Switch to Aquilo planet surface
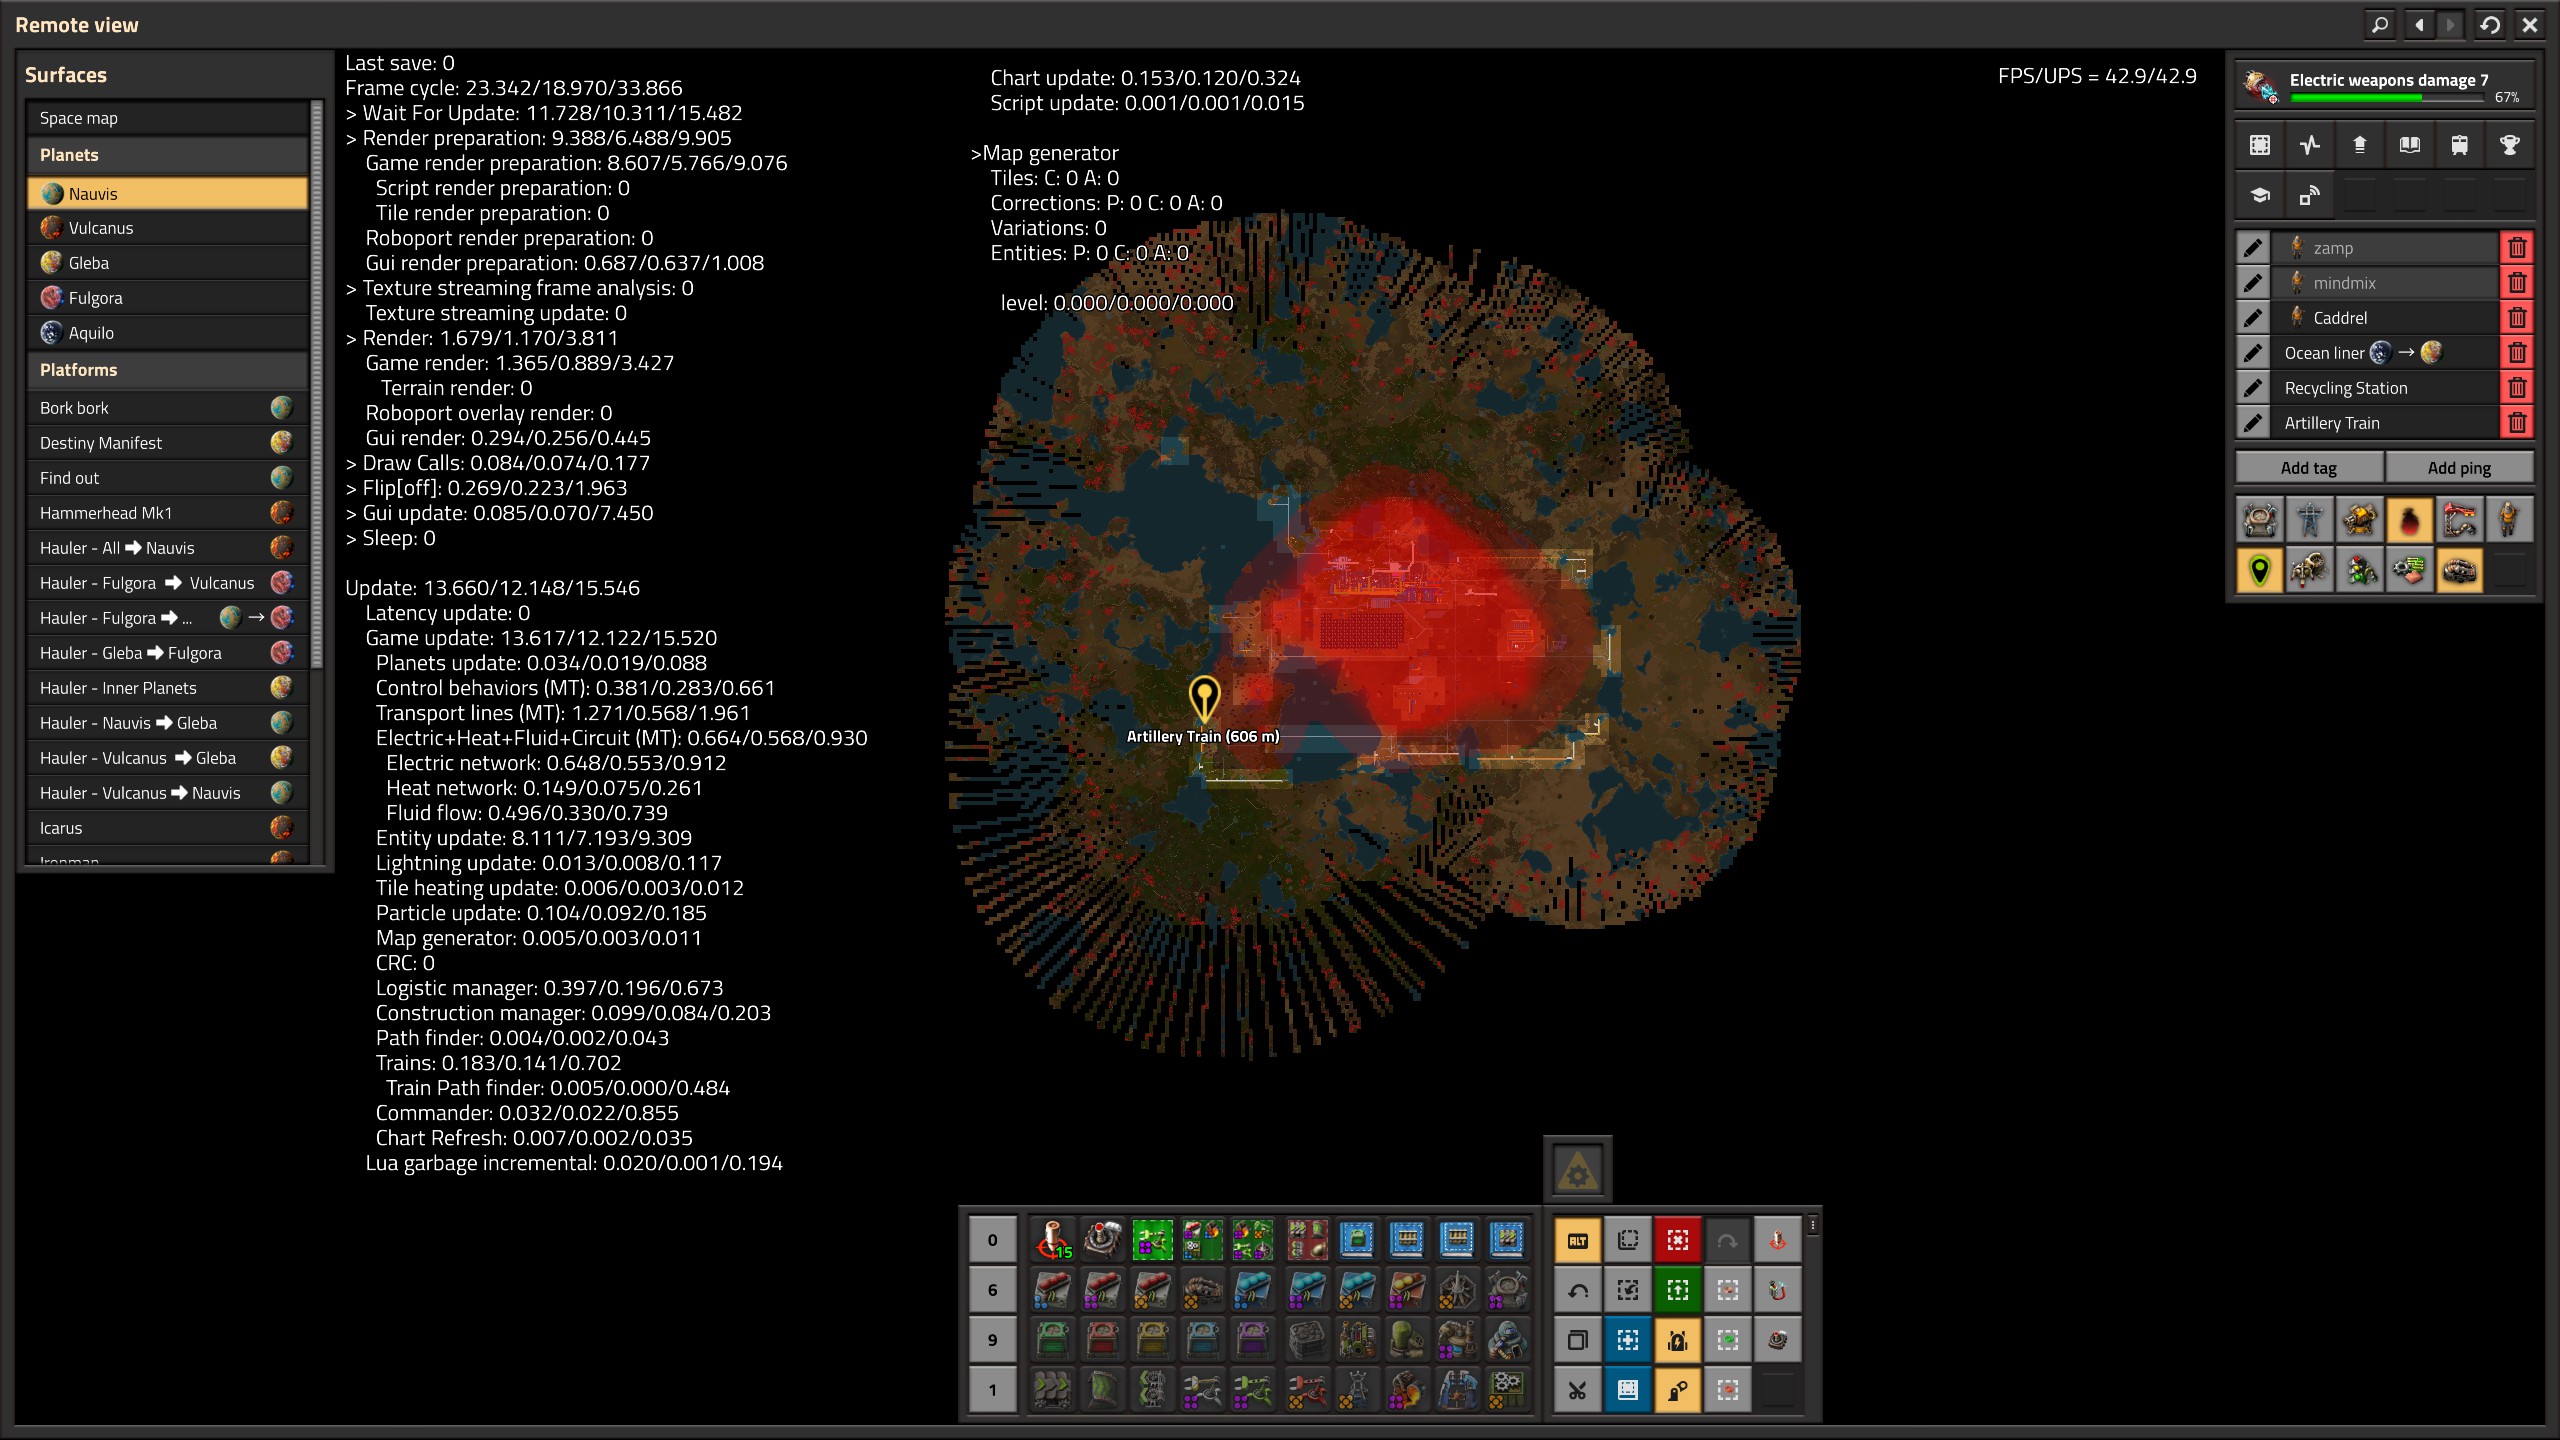 click(x=167, y=333)
